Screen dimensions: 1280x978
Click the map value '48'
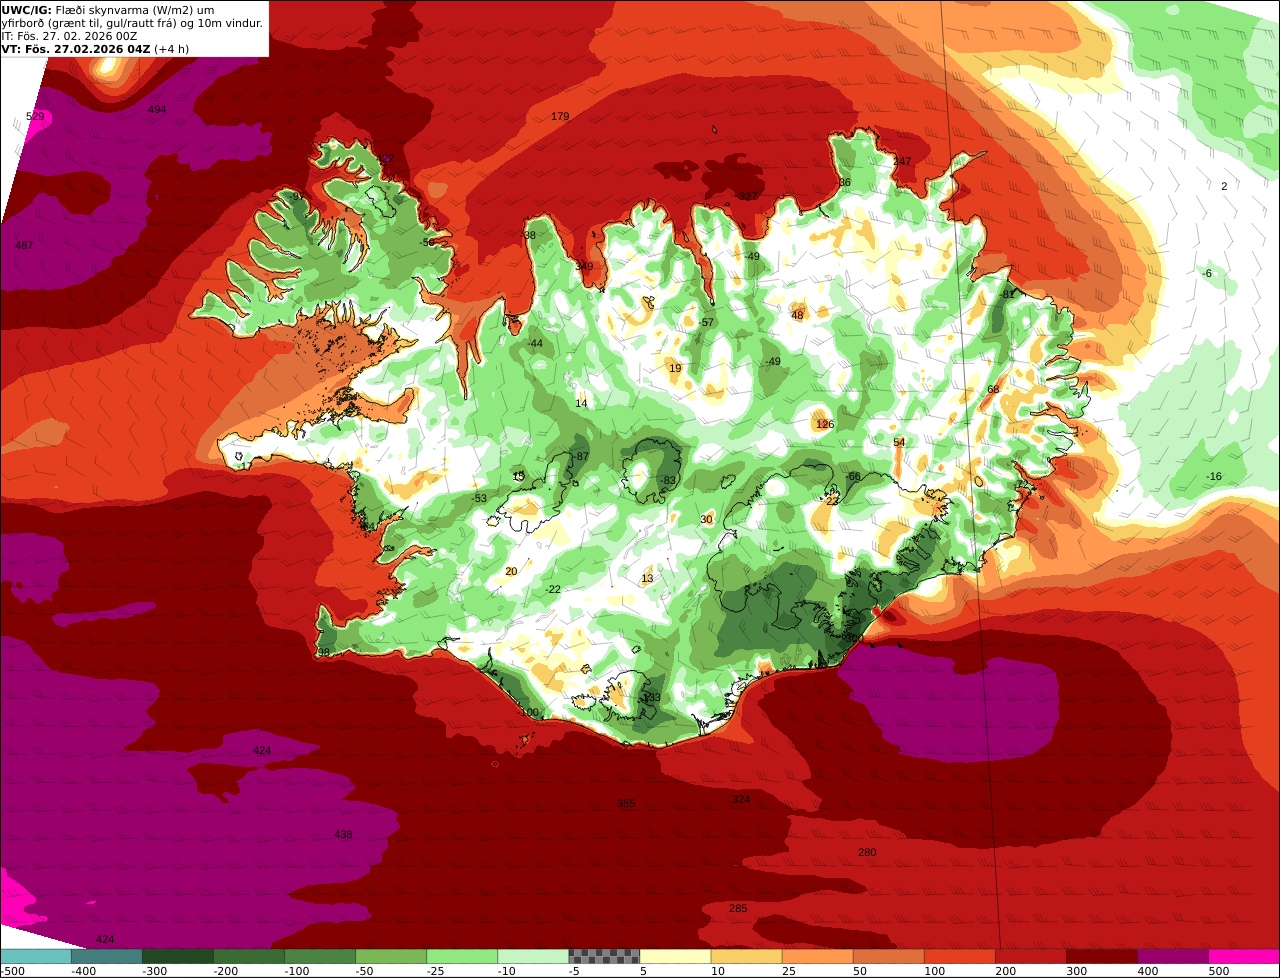pos(797,316)
